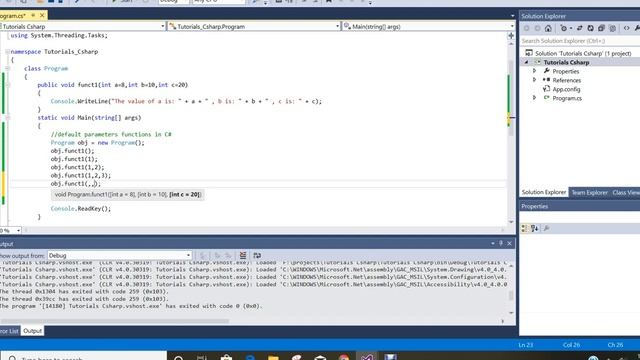Expand References node in Solution Explorer
Screen dimensions: 640x360
(x=534, y=80)
